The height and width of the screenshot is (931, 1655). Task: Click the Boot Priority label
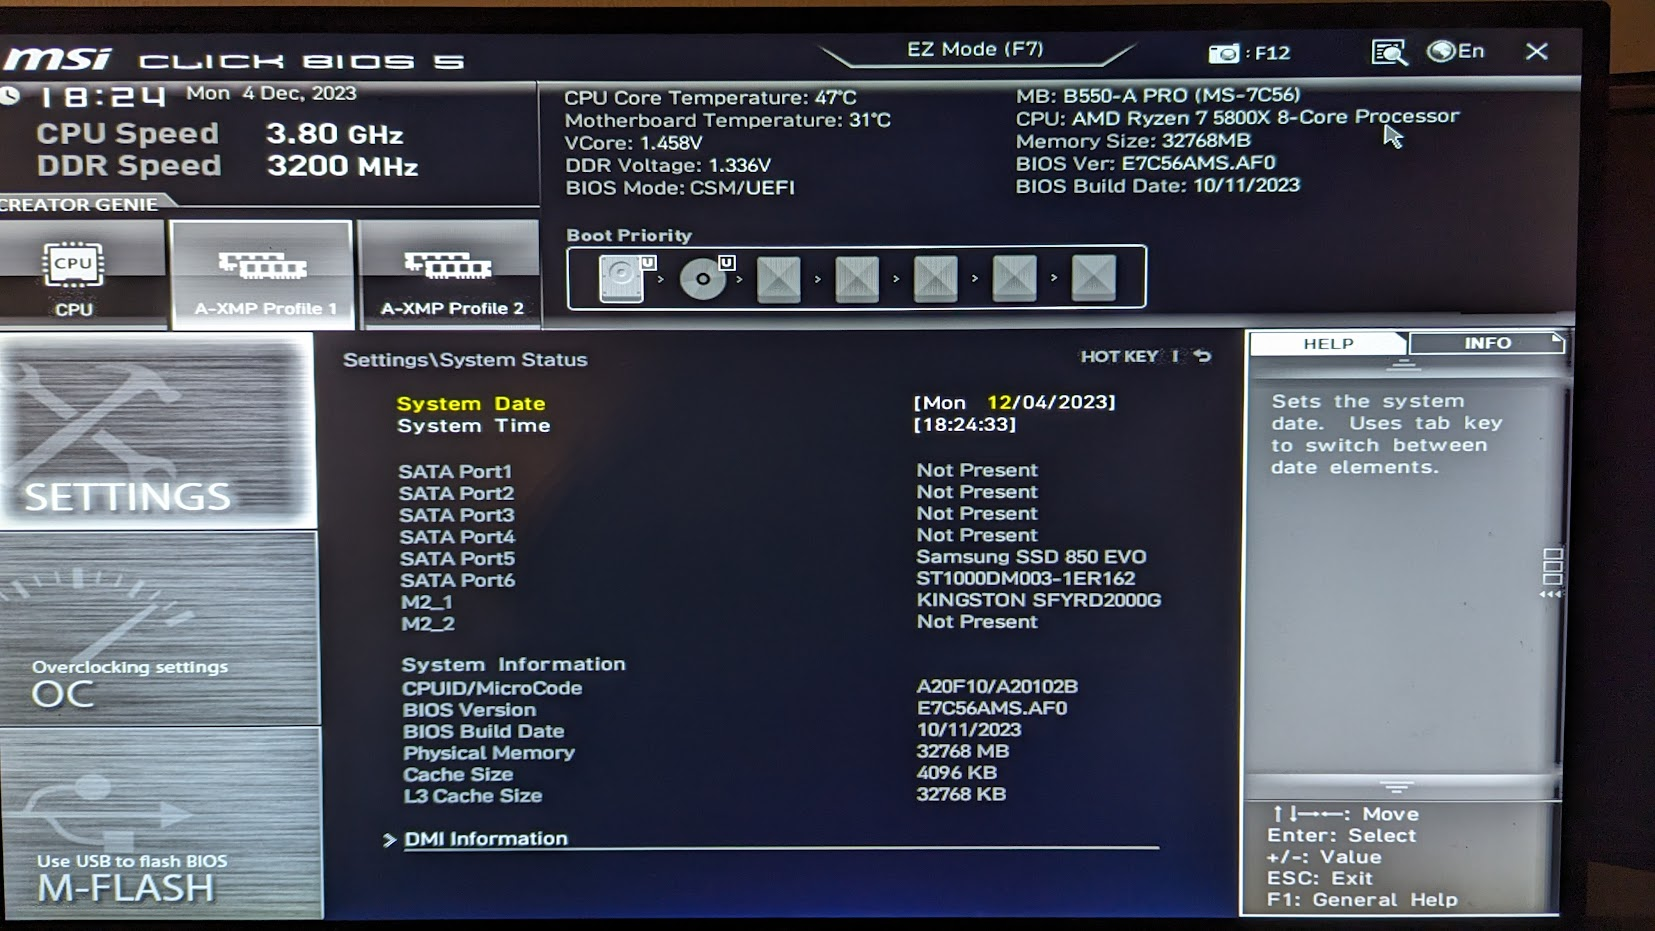629,236
